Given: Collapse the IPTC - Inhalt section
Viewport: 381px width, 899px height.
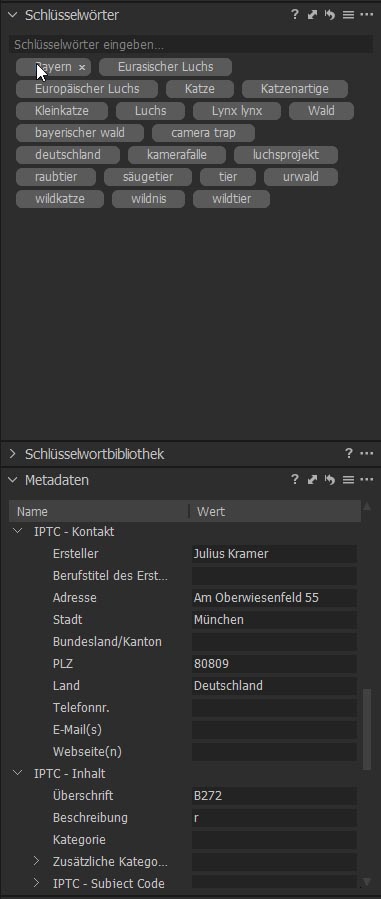Looking at the screenshot, I should pos(17,773).
